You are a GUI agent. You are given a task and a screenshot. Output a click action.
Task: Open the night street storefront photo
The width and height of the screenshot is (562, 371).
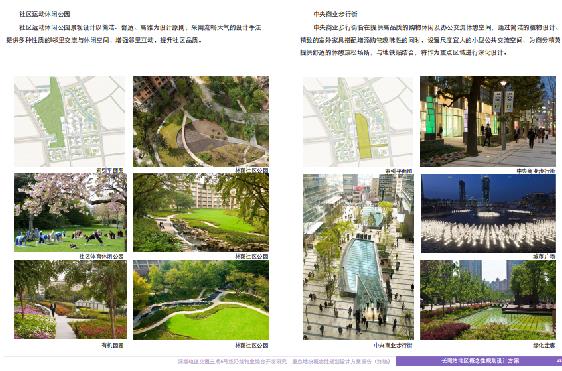pos(488,121)
